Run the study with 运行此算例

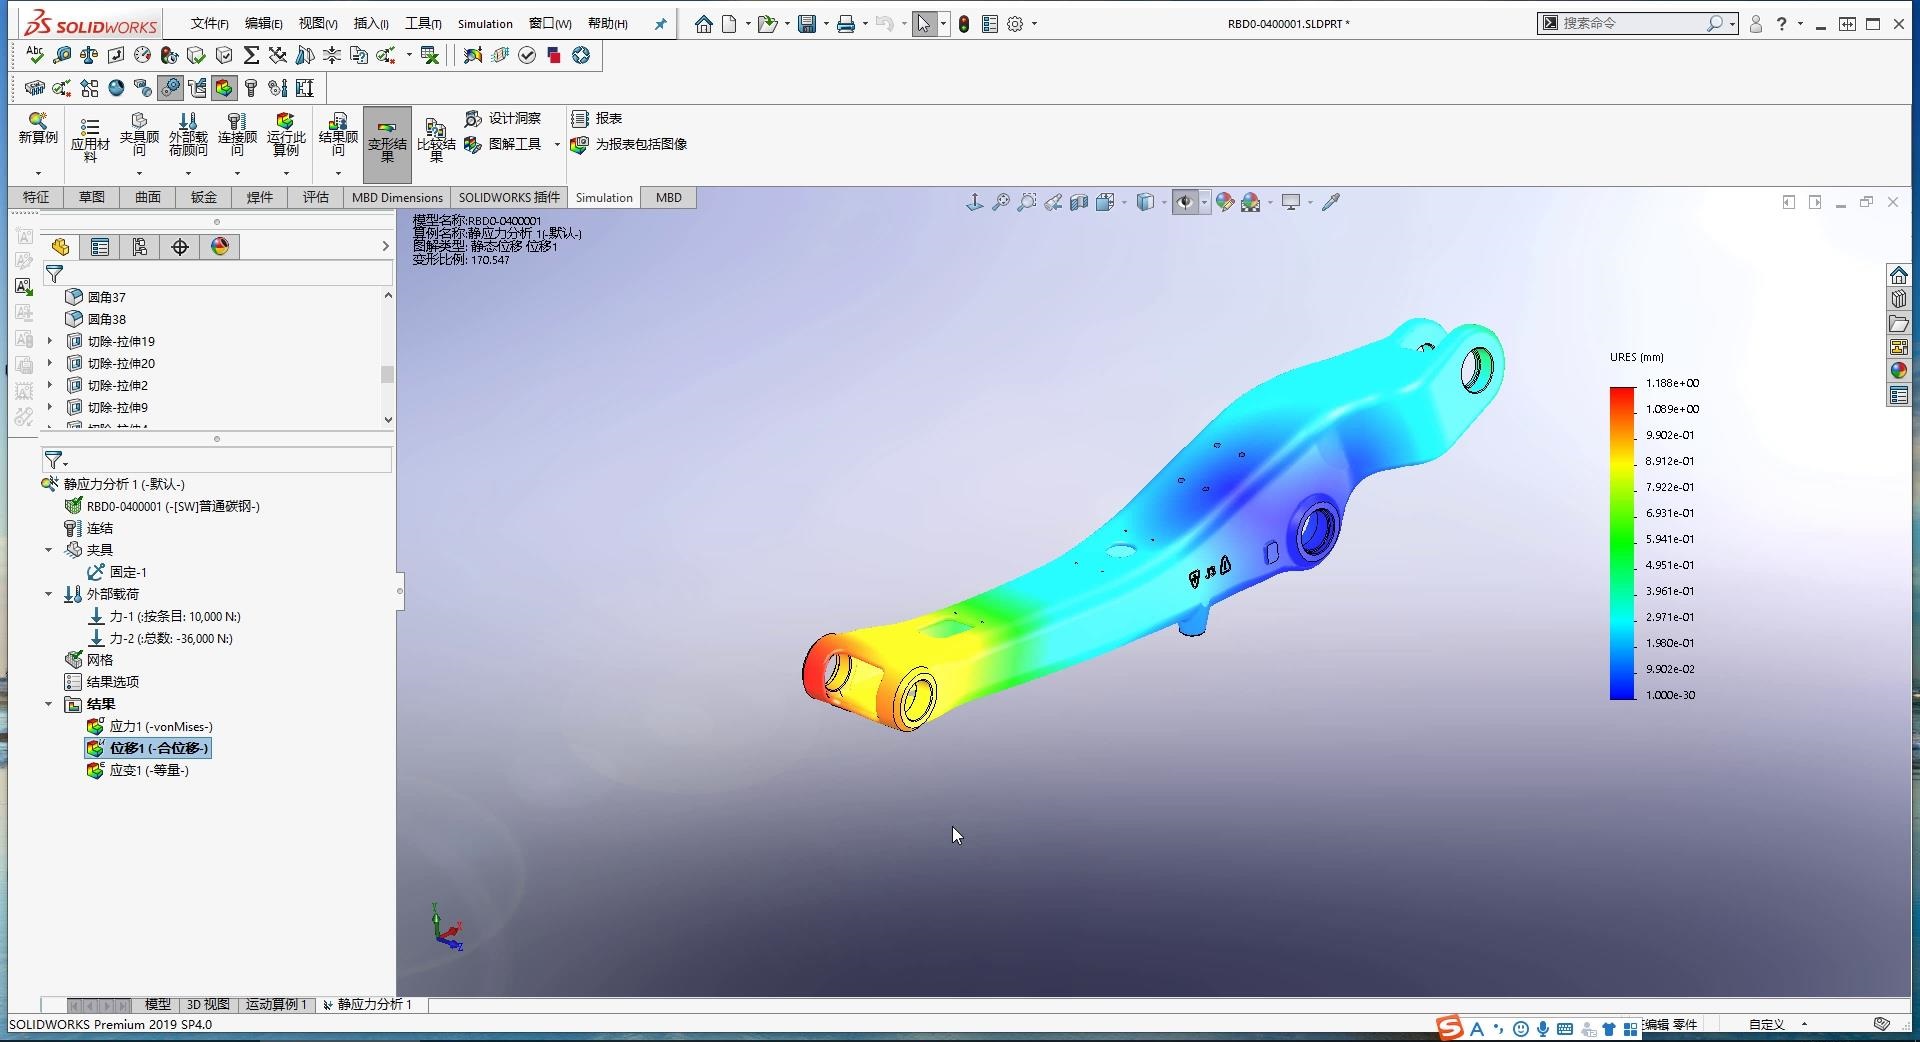286,135
